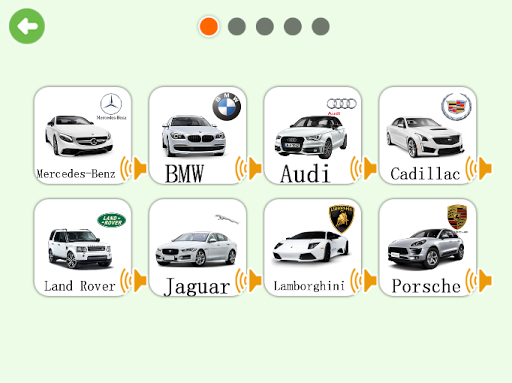Viewport: 512px width, 383px height.
Task: Select the Cadillac car image
Action: pyautogui.click(x=425, y=137)
